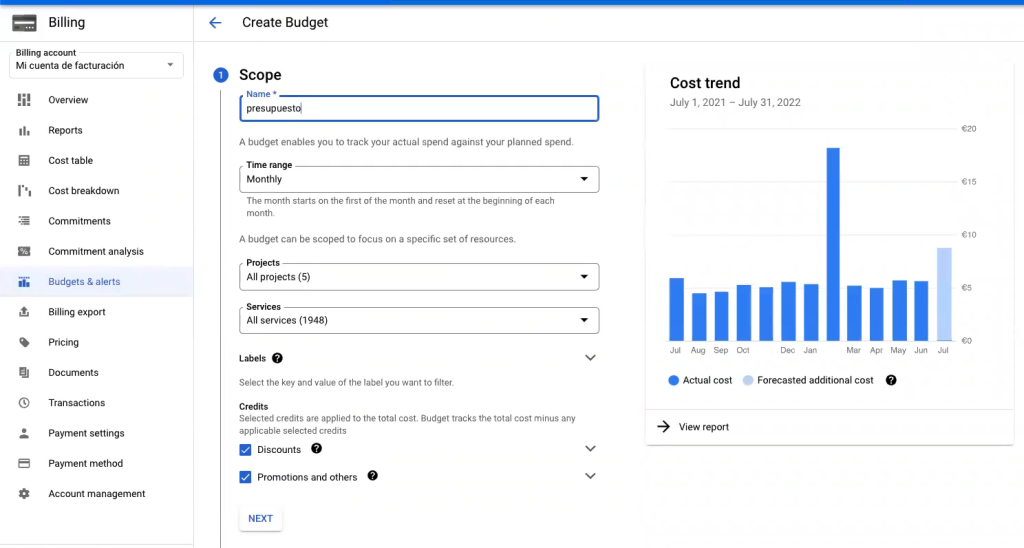The image size is (1024, 548).
Task: Open Account management in the sidebar
Action: point(97,494)
